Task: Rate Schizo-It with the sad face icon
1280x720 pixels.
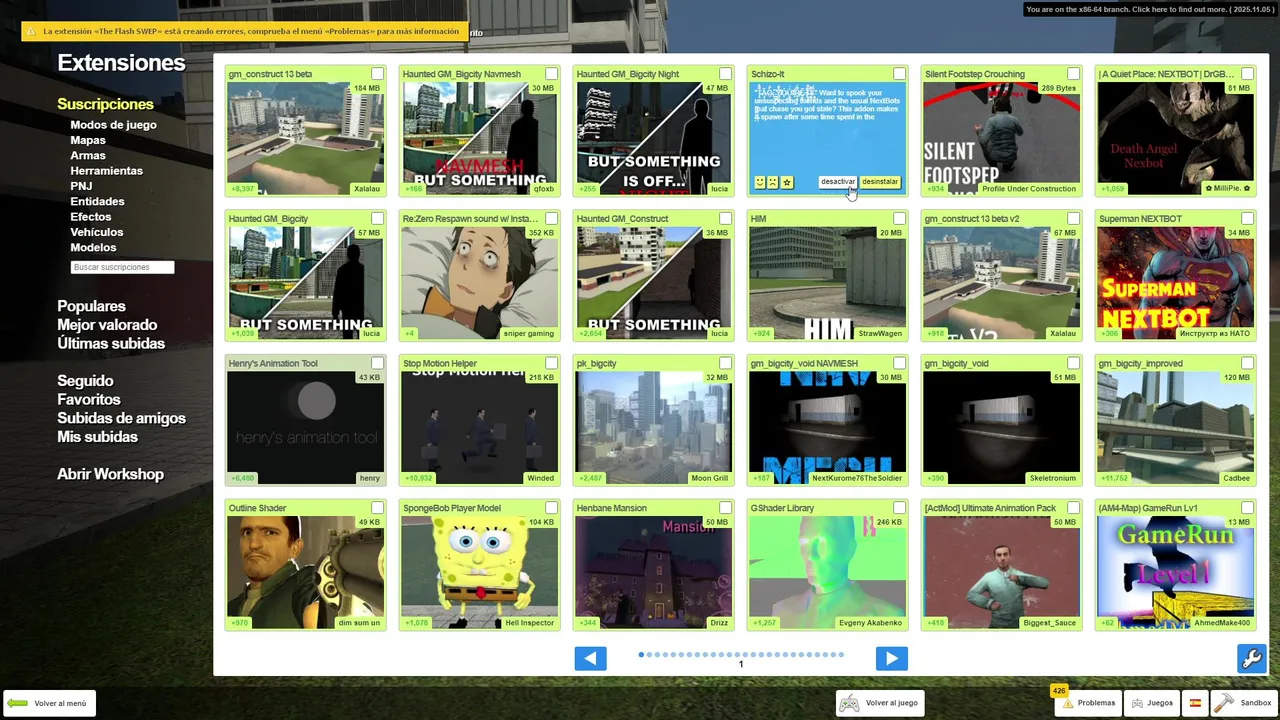Action: [x=773, y=182]
